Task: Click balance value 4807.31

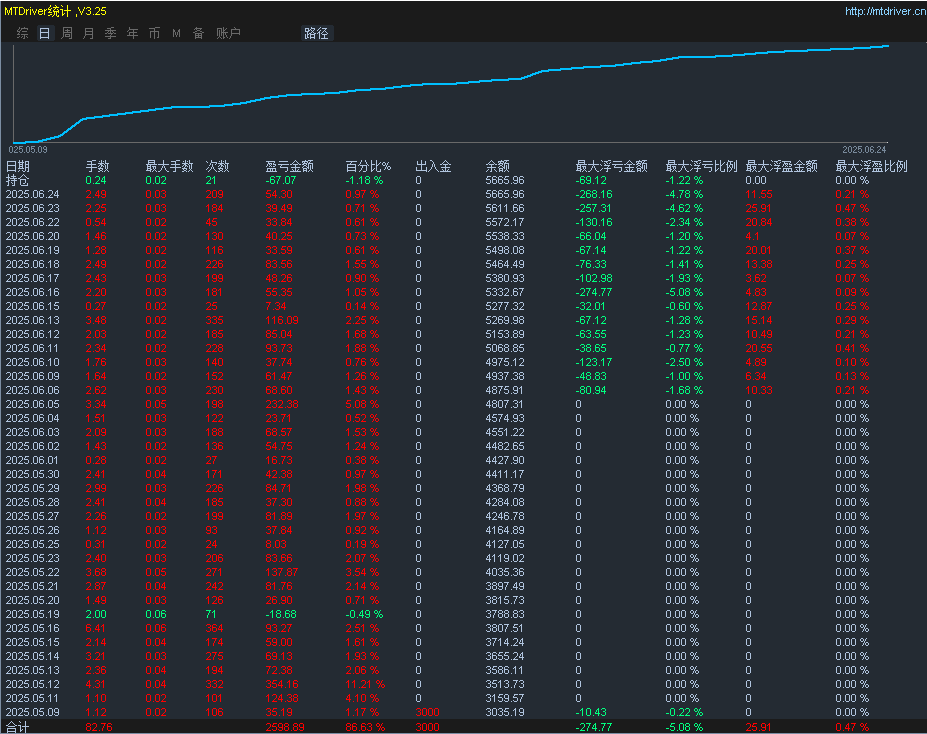Action: point(505,404)
